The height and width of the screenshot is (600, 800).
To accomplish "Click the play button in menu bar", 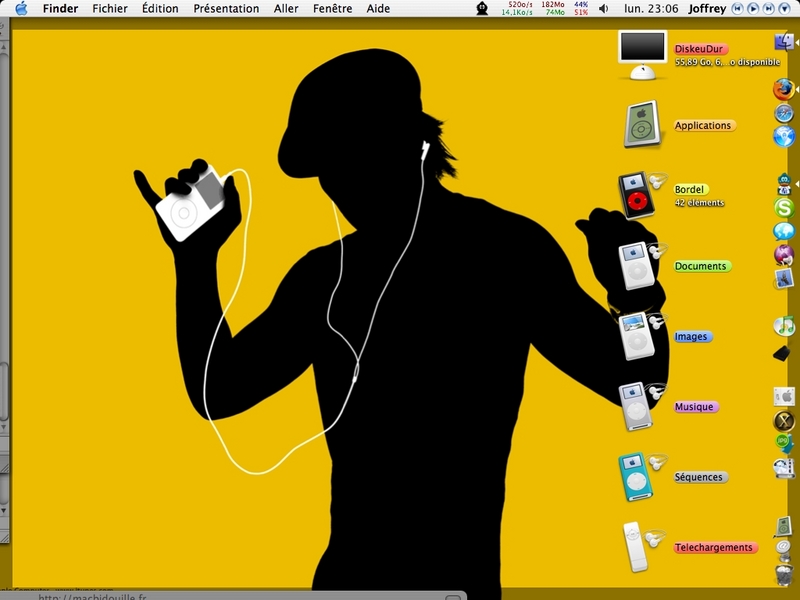I will point(753,8).
